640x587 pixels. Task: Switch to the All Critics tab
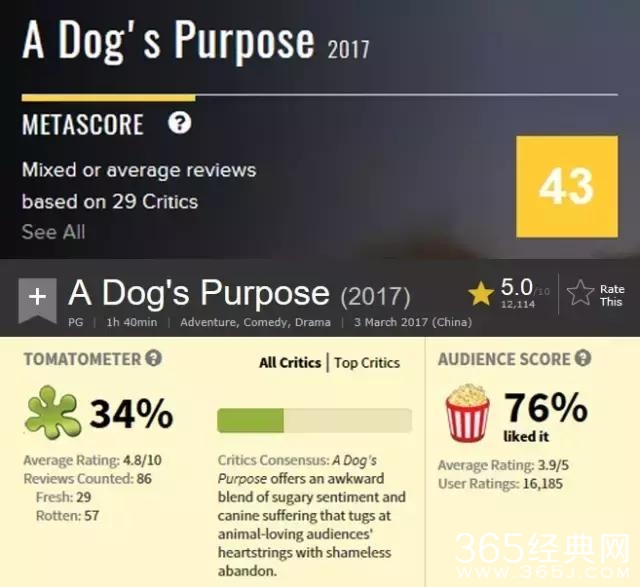290,363
